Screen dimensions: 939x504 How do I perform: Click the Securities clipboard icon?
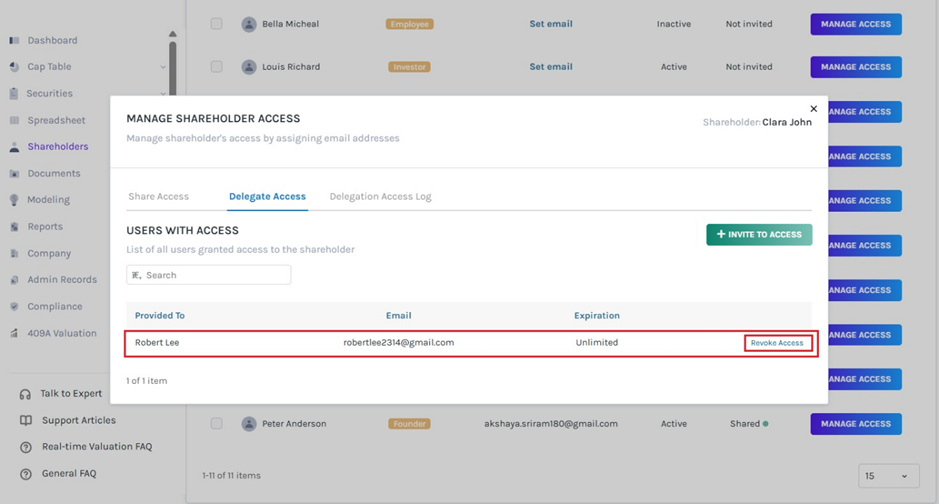[14, 93]
